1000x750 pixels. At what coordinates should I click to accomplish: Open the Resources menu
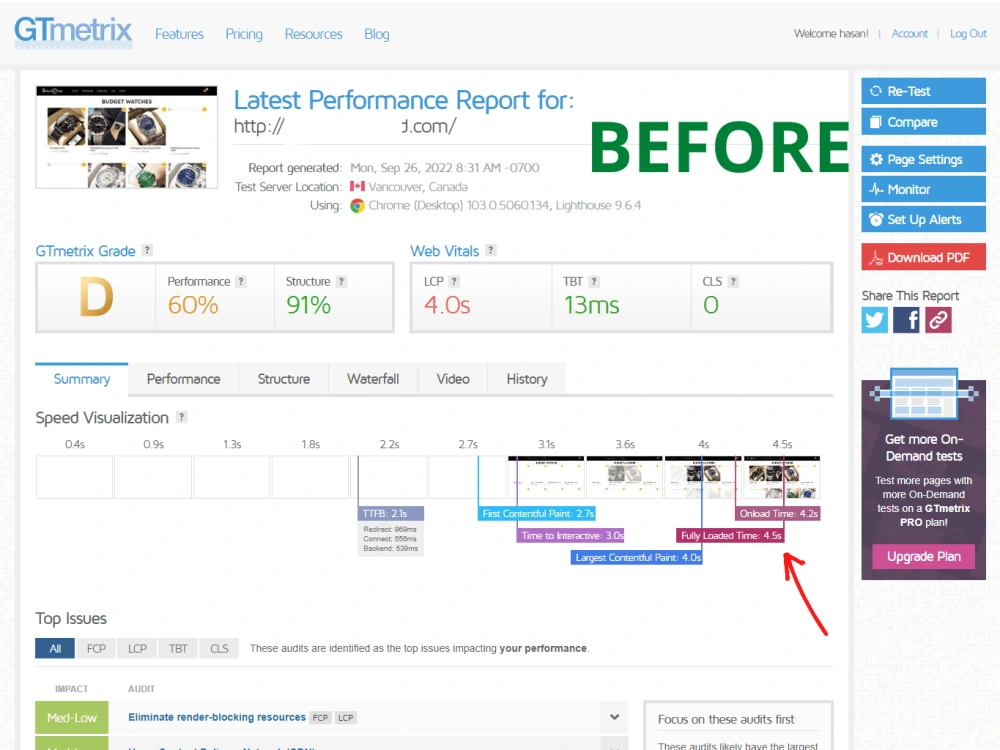pyautogui.click(x=313, y=34)
